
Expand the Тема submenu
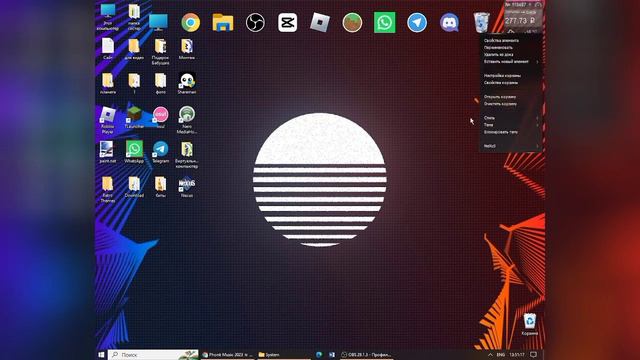[510, 125]
